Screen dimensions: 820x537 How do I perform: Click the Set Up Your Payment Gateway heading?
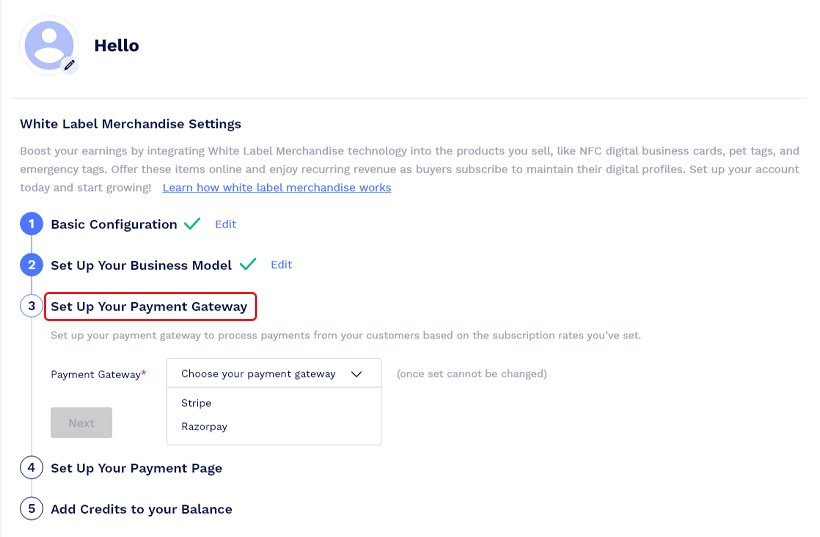pos(149,306)
